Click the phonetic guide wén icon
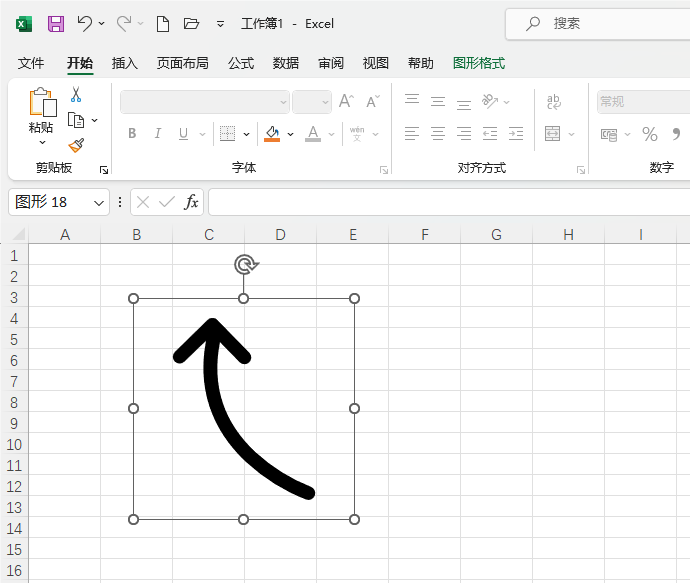The image size is (690, 583). (x=357, y=133)
